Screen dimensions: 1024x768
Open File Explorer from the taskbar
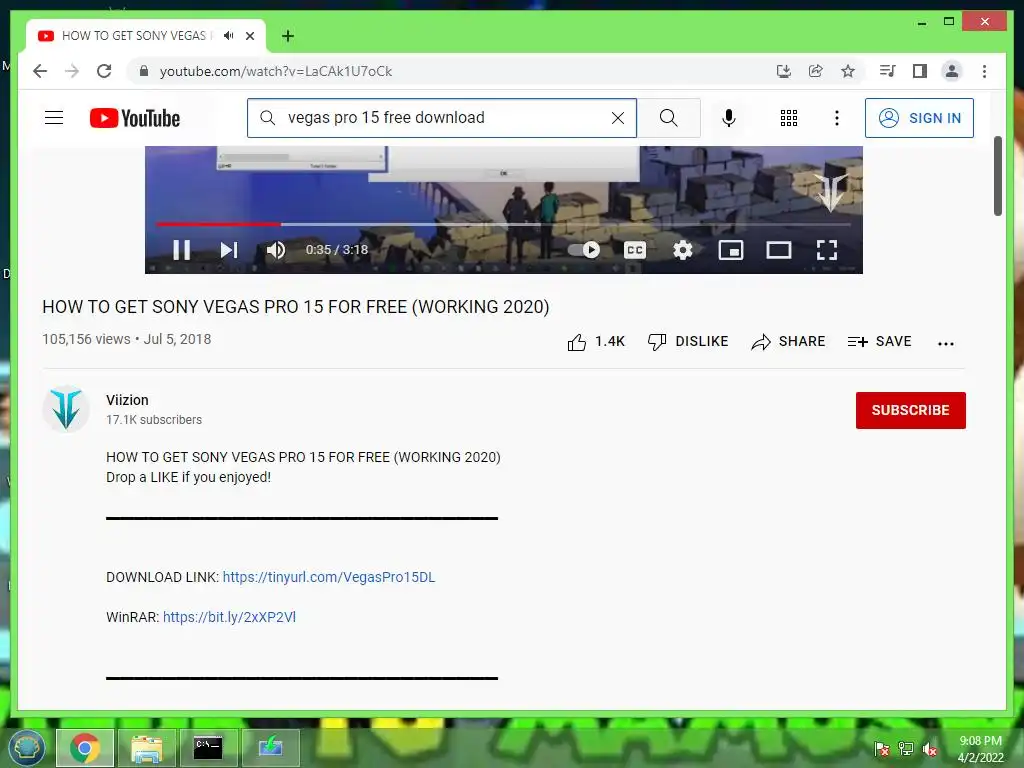coord(146,748)
